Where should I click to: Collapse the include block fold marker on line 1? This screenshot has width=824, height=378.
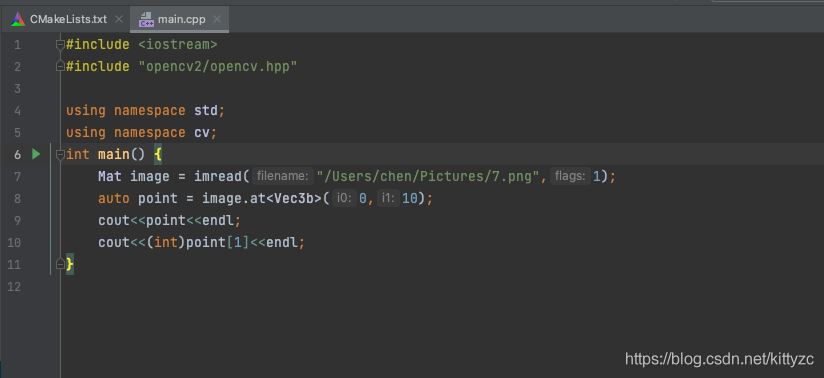60,45
